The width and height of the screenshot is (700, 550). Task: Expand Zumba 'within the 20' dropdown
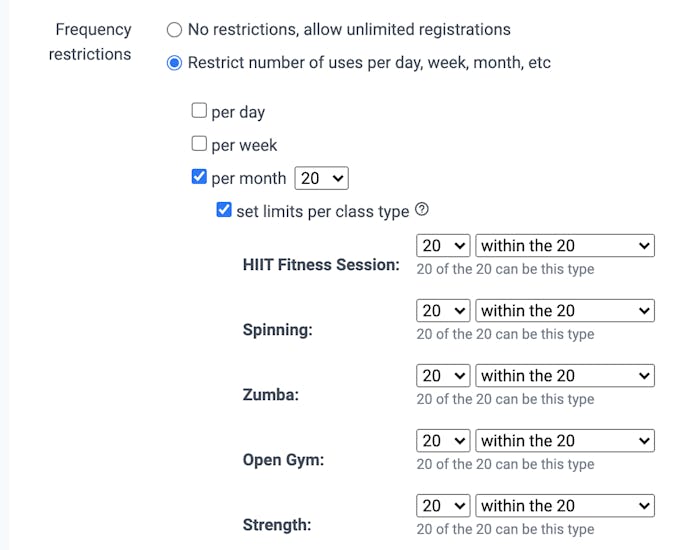[x=564, y=375]
